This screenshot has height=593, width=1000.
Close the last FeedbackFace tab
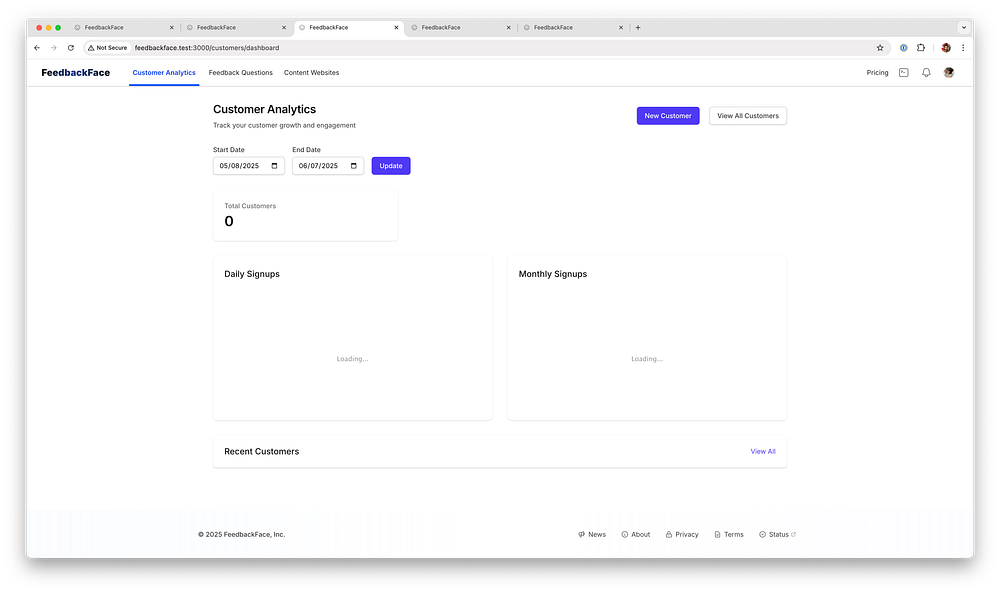click(x=621, y=27)
